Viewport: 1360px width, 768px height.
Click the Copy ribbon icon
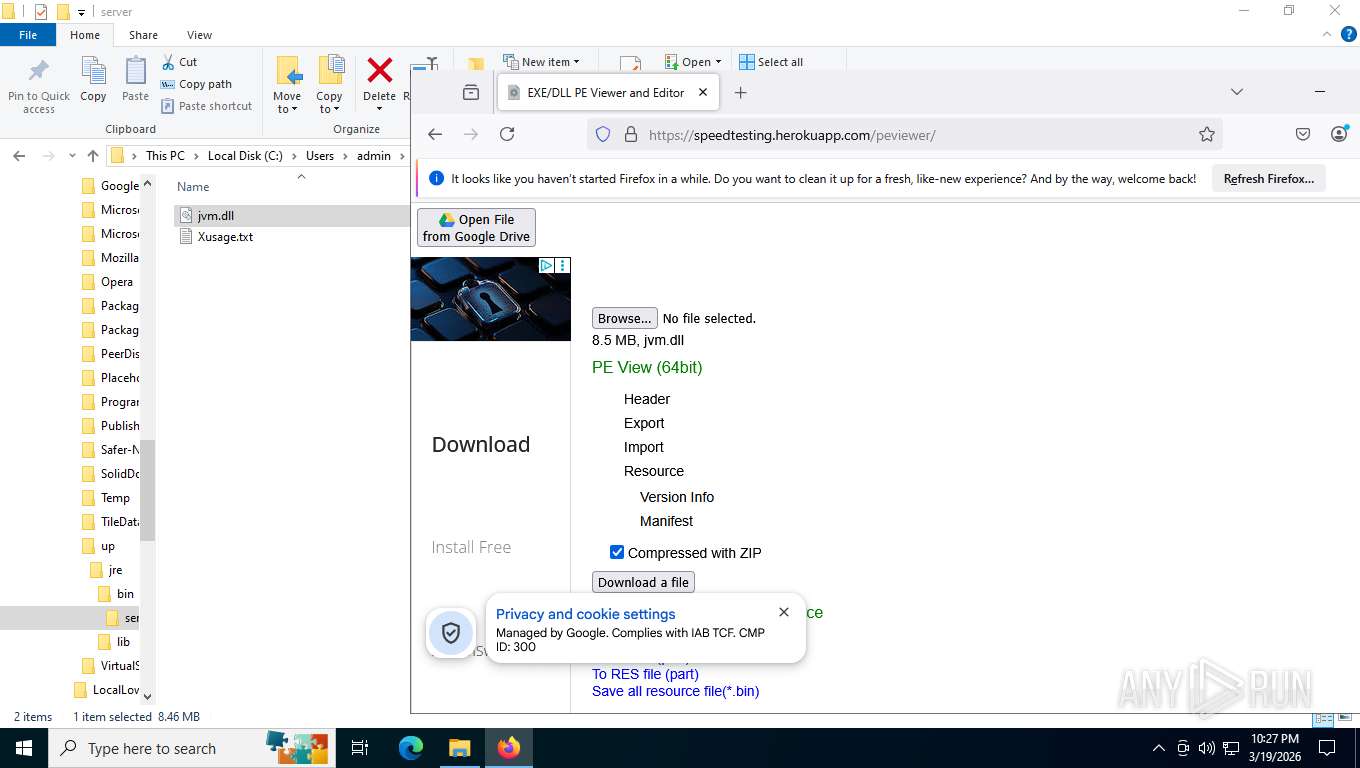pos(93,71)
